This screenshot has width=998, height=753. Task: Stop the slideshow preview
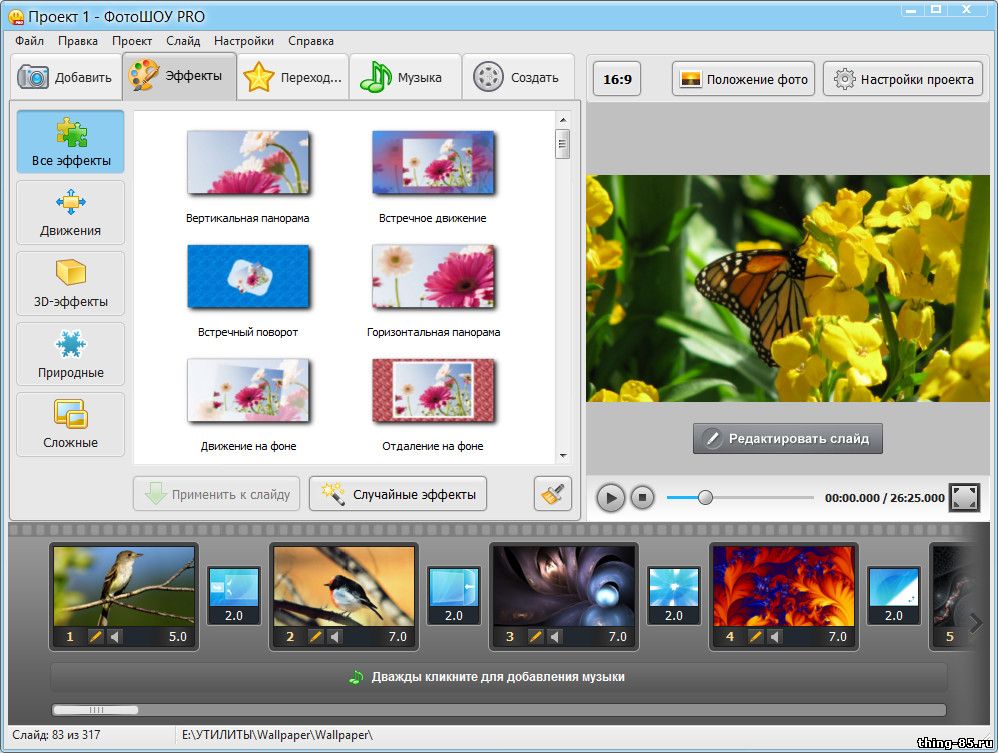[643, 498]
